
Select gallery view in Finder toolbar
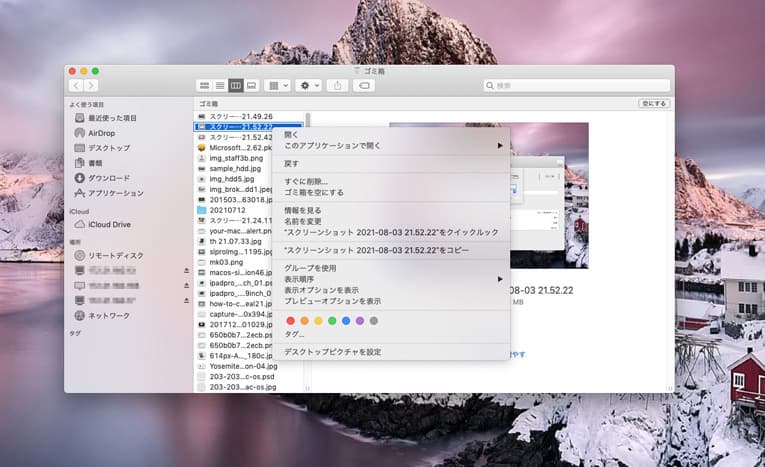coord(252,86)
